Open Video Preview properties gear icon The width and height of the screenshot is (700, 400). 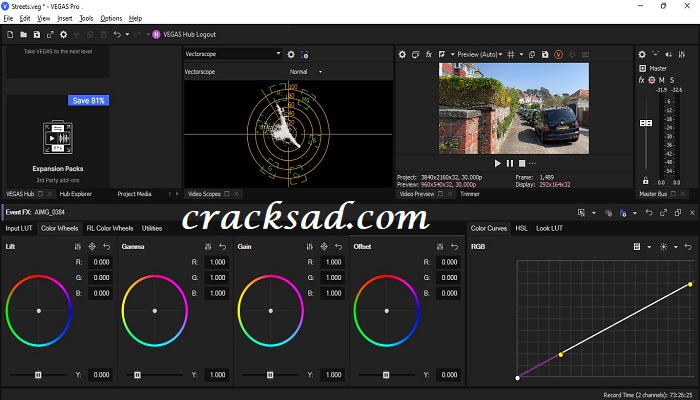click(x=402, y=54)
